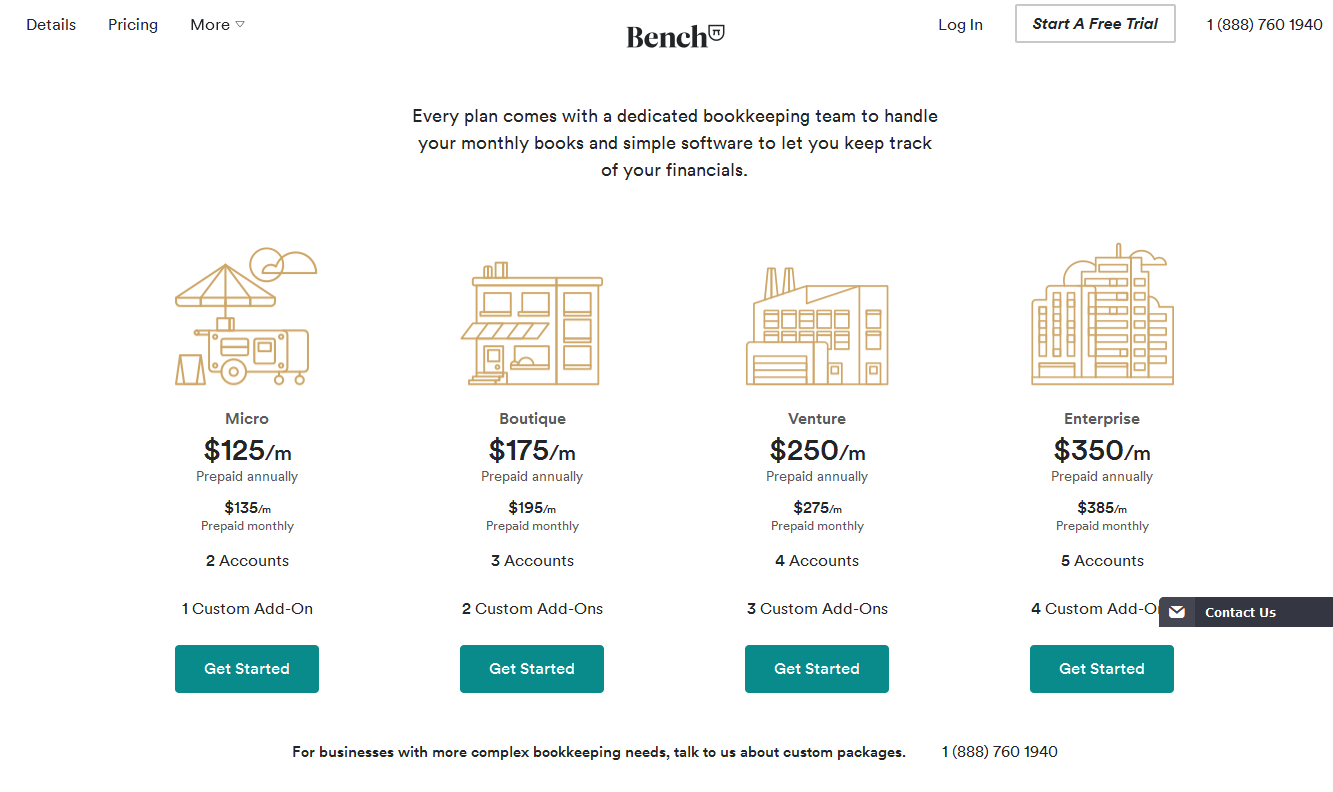Click the Log In link
The width and height of the screenshot is (1333, 792).
pyautogui.click(x=960, y=25)
